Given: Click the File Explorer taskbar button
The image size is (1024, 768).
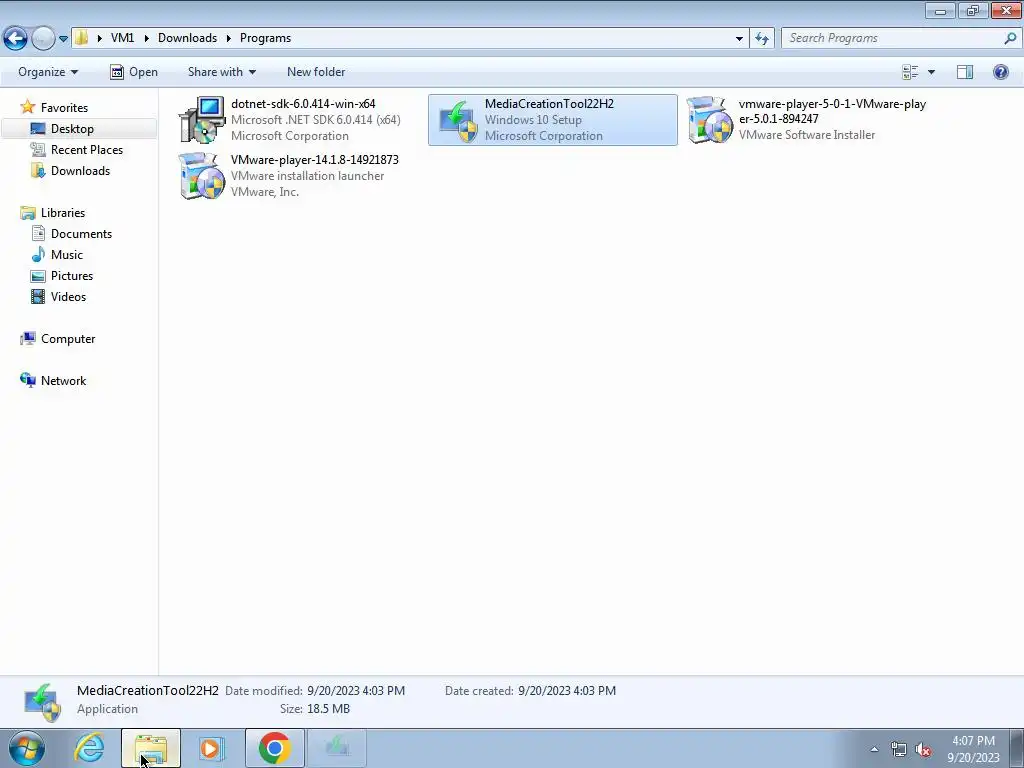Looking at the screenshot, I should (151, 748).
